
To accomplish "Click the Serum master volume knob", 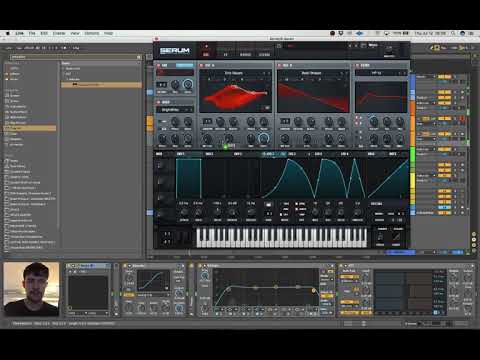I will pos(389,48).
